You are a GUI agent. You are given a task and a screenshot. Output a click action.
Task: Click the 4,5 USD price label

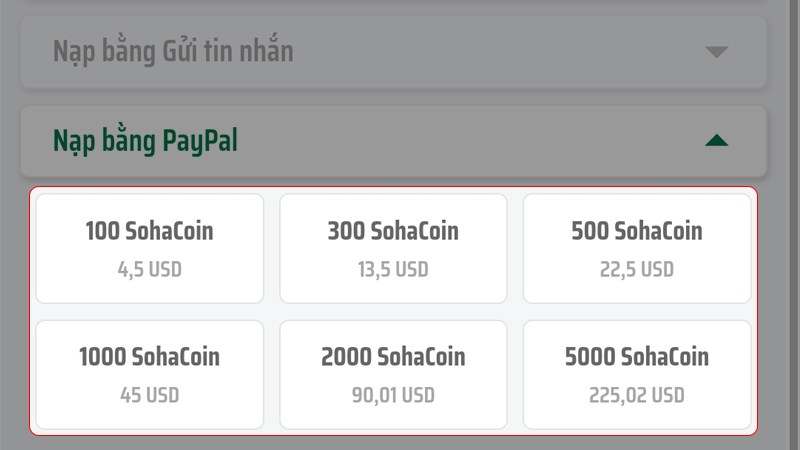(x=149, y=269)
